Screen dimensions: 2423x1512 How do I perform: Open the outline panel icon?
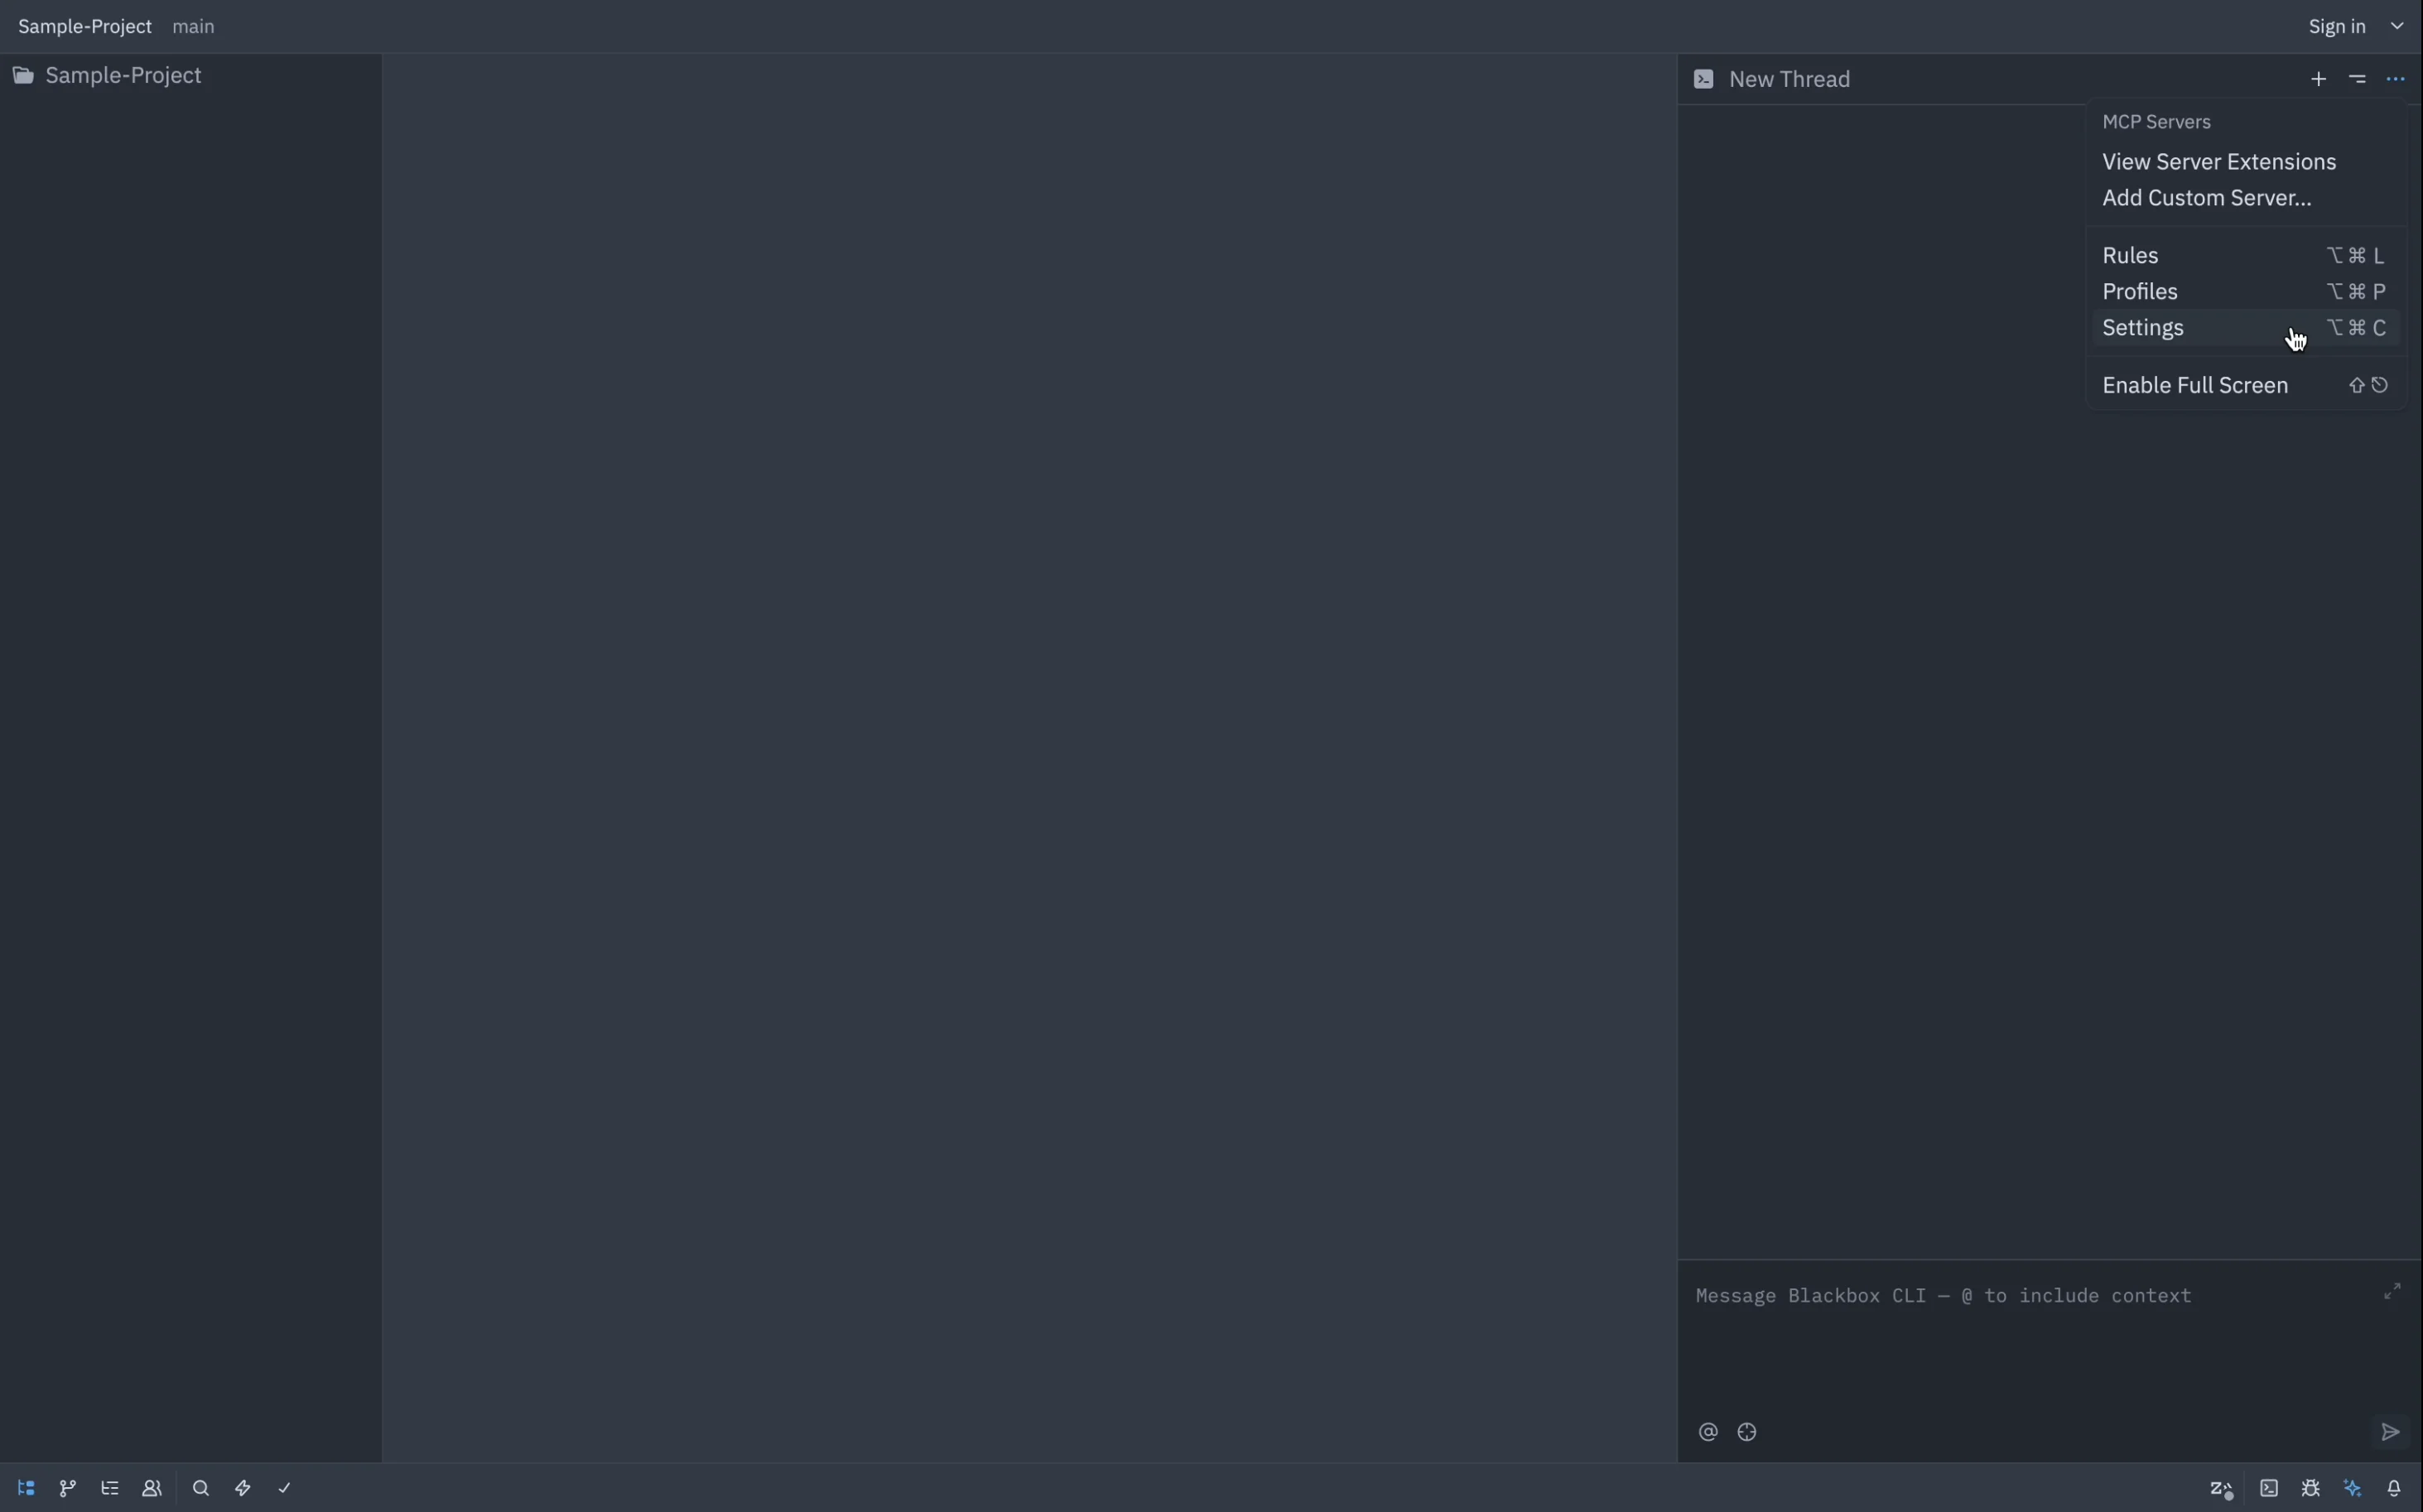[110, 1488]
